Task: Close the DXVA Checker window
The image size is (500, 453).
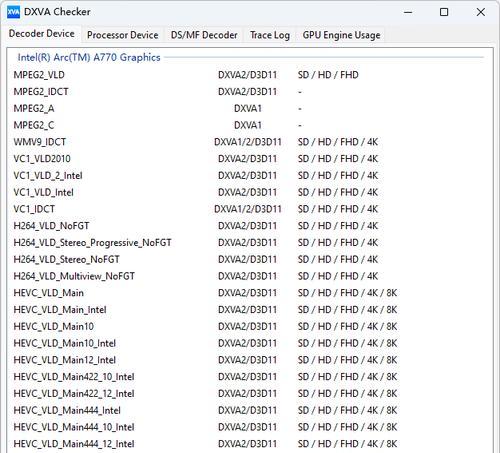Action: tap(480, 12)
